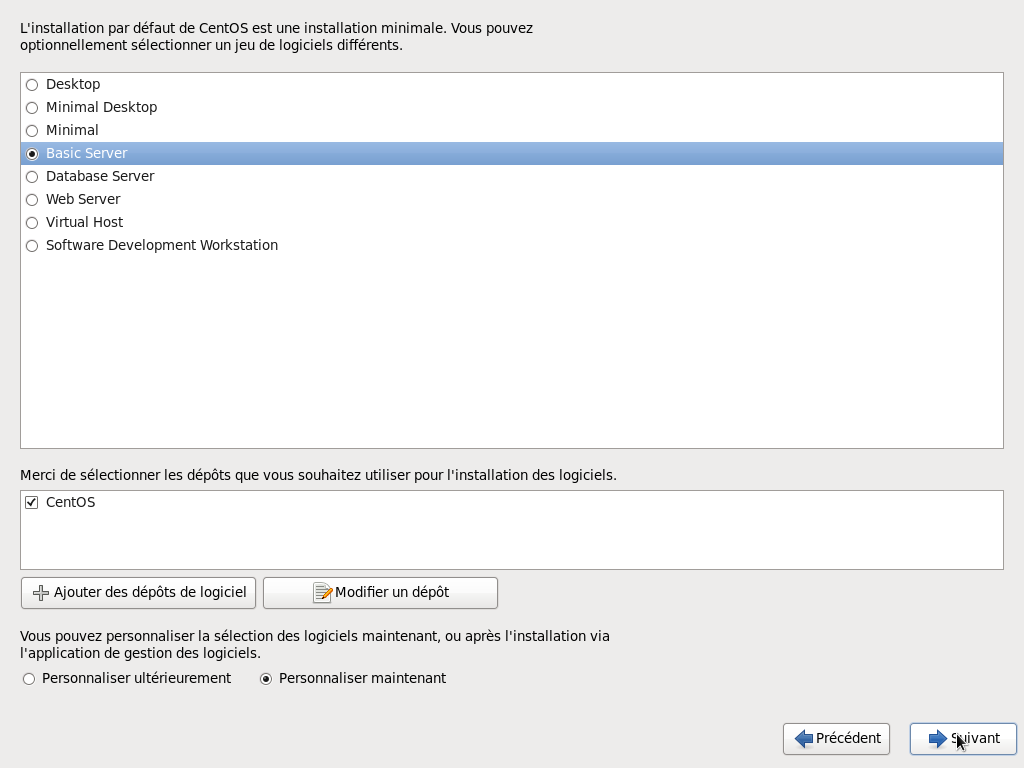The image size is (1024, 768).
Task: Select Personnaliser maintenant radio button
Action: (x=266, y=679)
